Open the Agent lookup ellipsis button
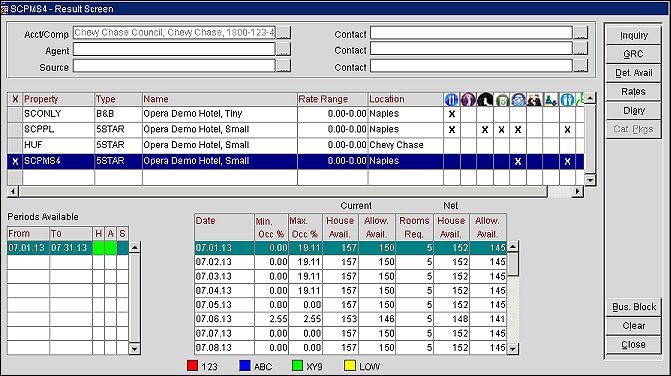 (x=283, y=49)
